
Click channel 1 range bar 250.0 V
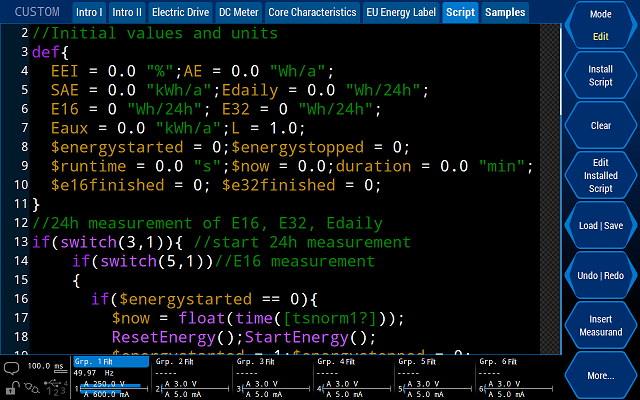tap(110, 384)
